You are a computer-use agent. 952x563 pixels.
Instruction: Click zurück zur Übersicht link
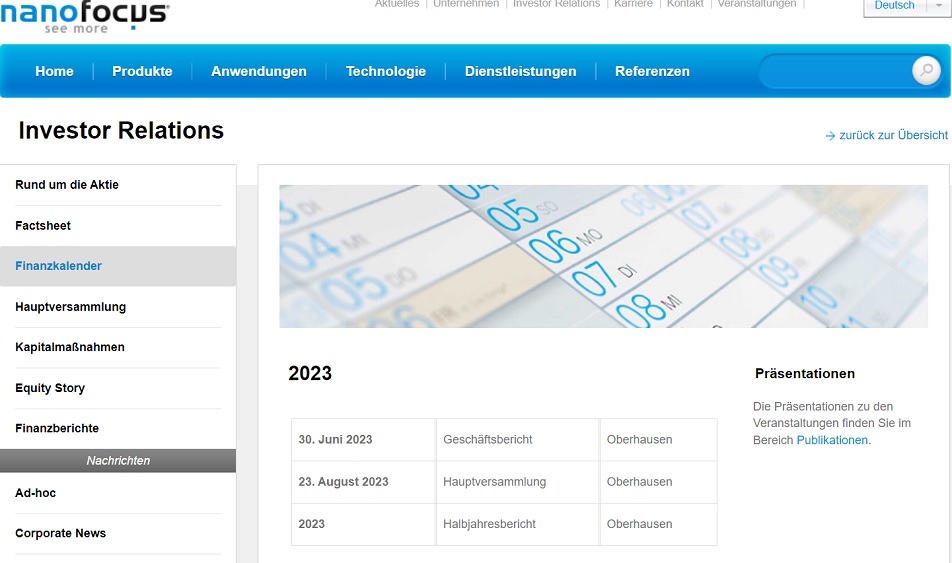[886, 135]
